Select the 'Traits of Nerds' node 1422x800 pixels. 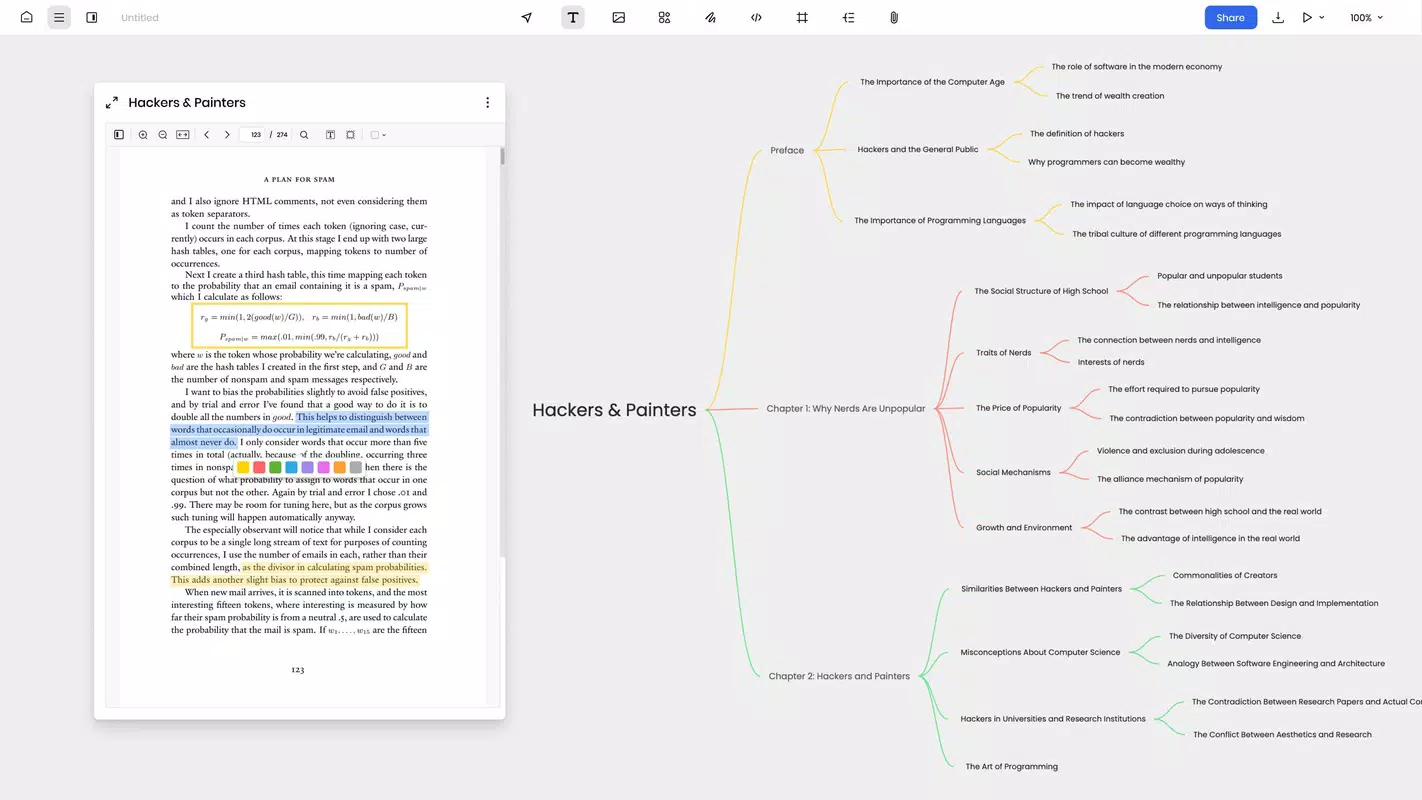click(x=1004, y=352)
